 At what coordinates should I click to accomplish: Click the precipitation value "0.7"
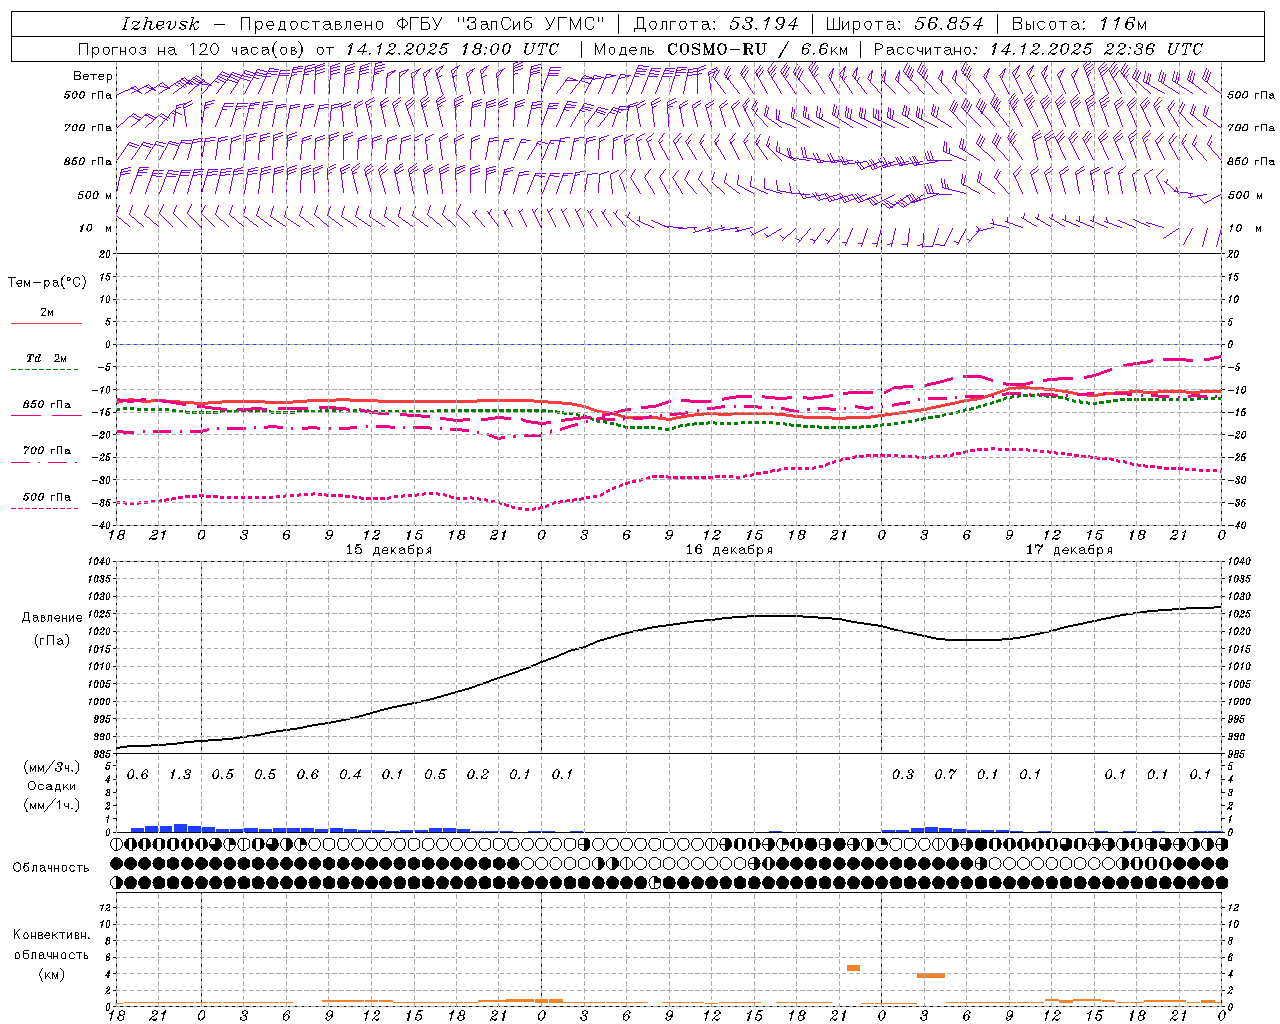(945, 775)
